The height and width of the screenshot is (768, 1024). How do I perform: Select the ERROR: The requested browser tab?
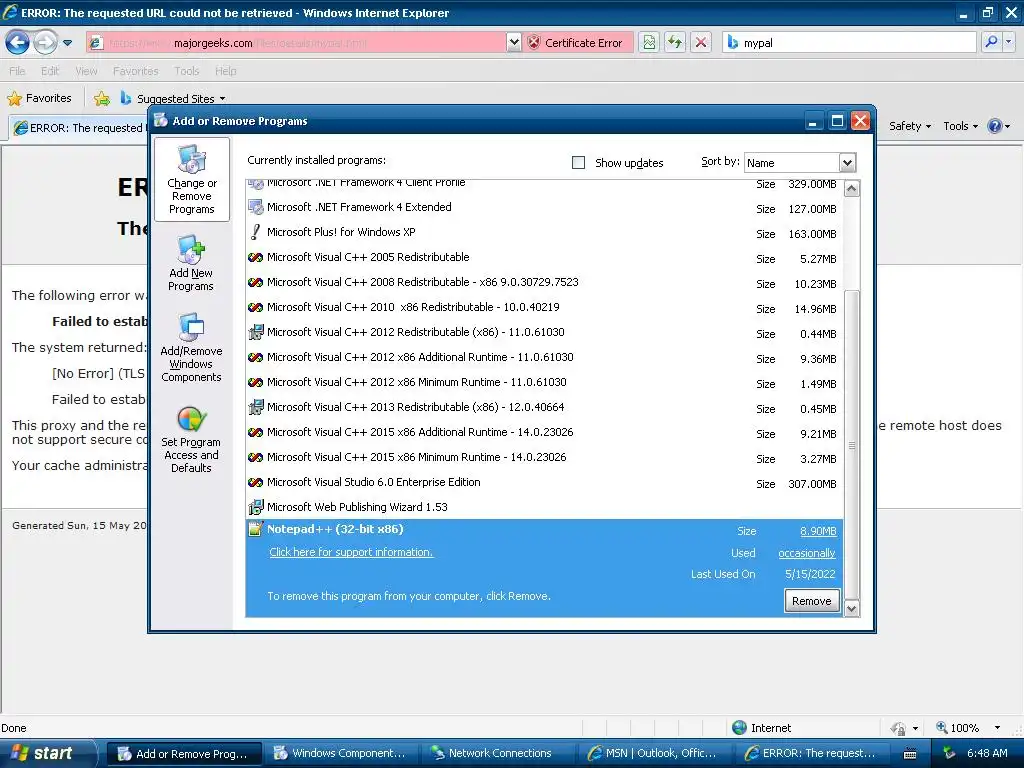point(80,127)
